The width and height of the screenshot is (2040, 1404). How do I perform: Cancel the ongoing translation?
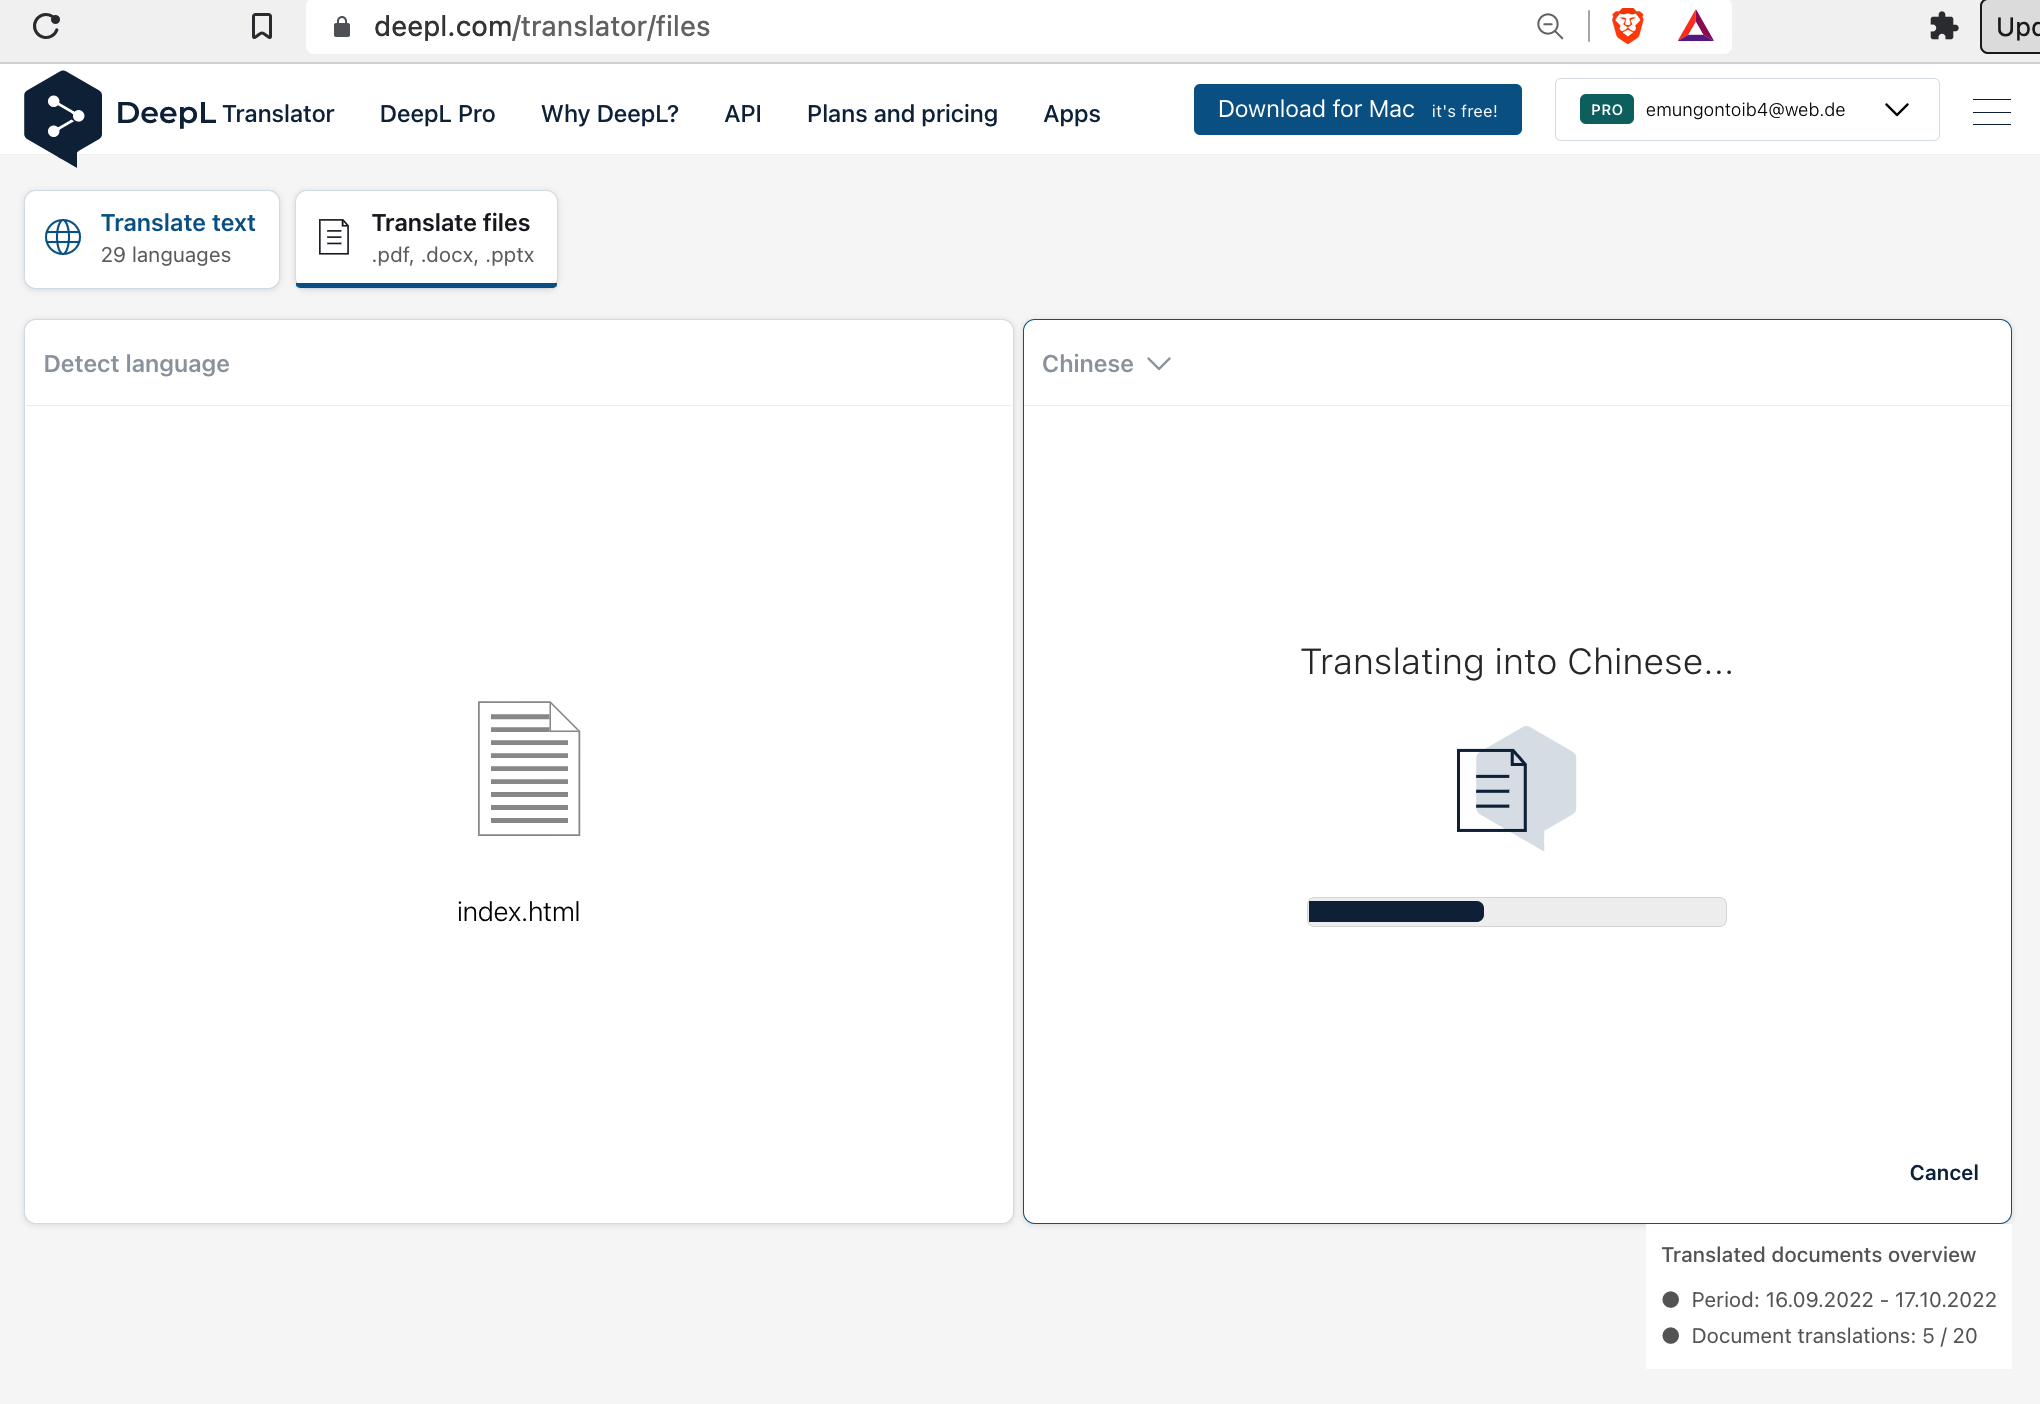pos(1943,1172)
